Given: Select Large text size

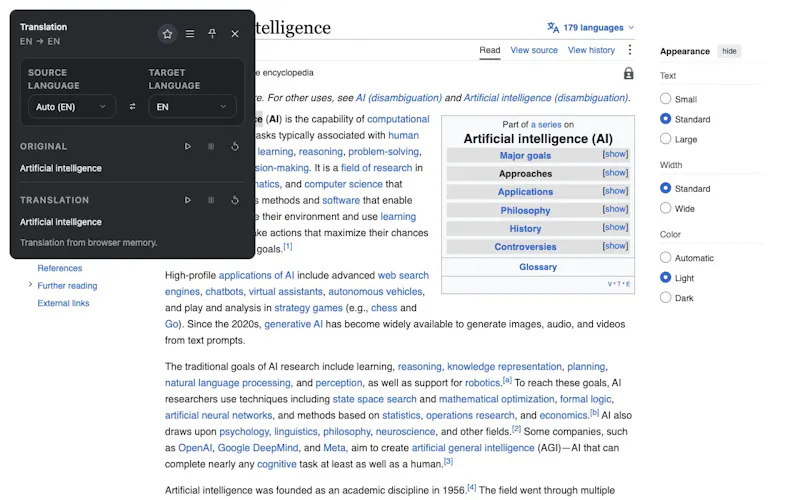Looking at the screenshot, I should coord(665,139).
